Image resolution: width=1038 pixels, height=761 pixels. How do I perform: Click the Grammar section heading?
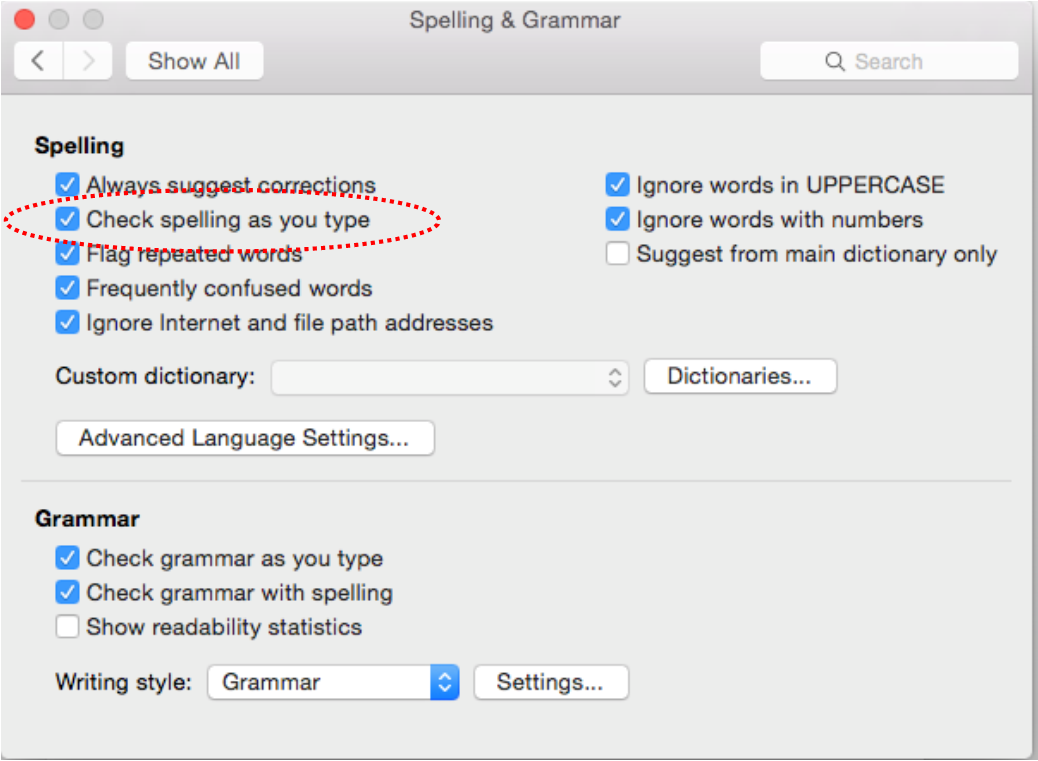pyautogui.click(x=87, y=519)
